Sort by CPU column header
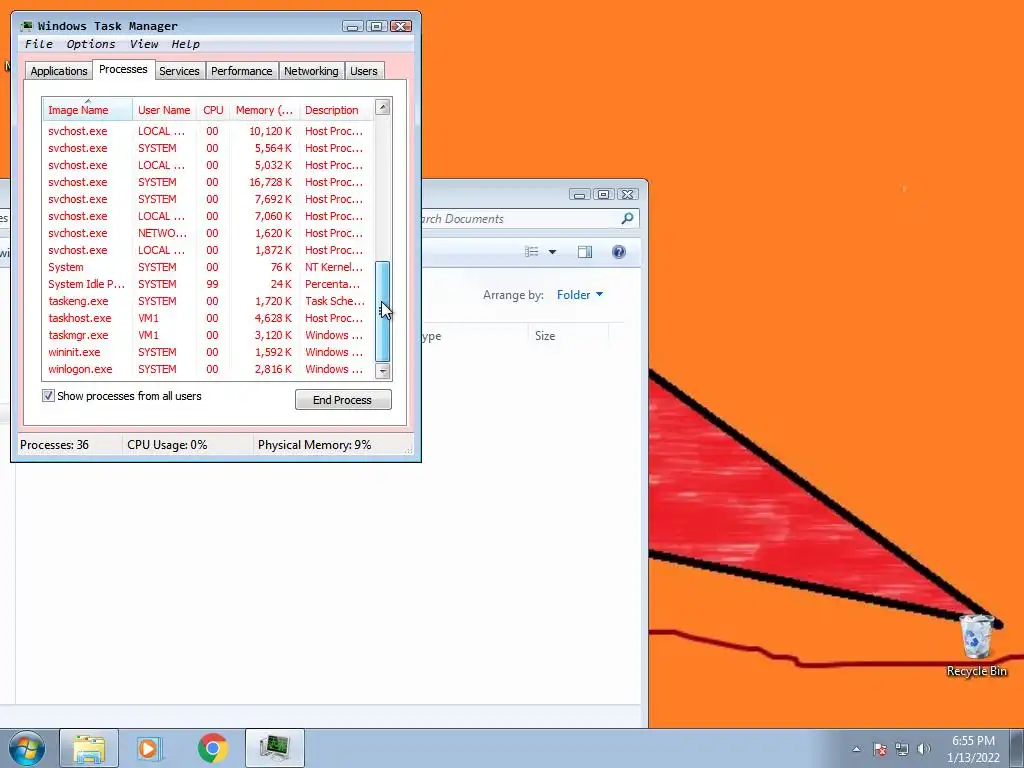Screen dimensions: 1024x768 214,110
